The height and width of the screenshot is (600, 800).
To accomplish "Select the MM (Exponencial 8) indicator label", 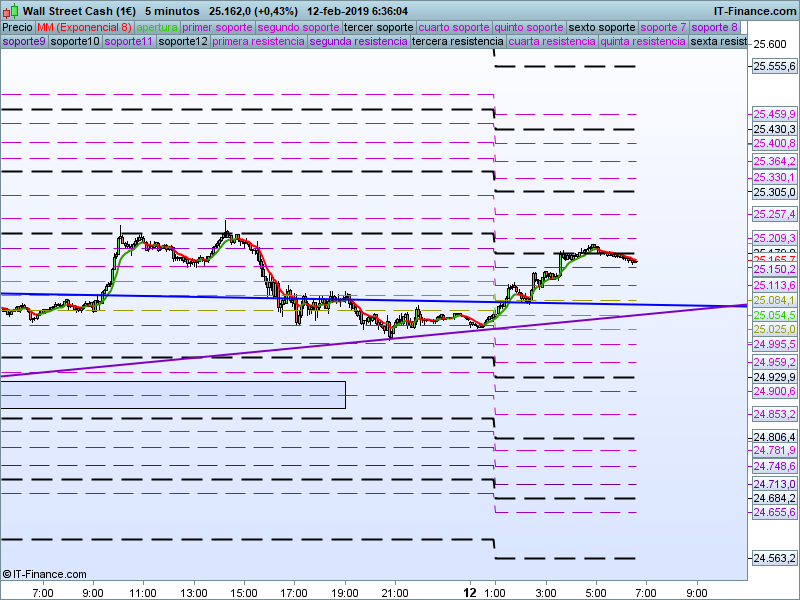I will coord(84,28).
